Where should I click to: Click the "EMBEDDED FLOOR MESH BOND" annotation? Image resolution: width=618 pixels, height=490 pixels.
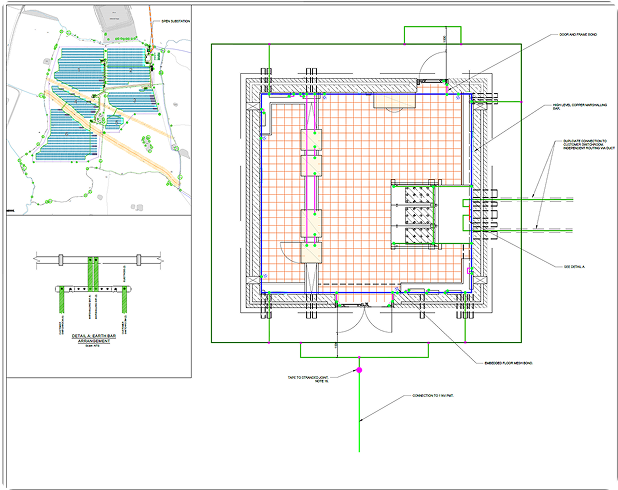pyautogui.click(x=508, y=363)
